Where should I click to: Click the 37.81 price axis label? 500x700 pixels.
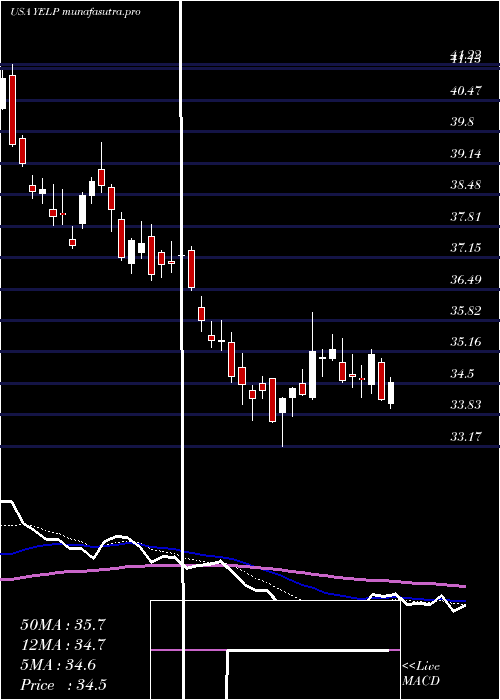[466, 217]
